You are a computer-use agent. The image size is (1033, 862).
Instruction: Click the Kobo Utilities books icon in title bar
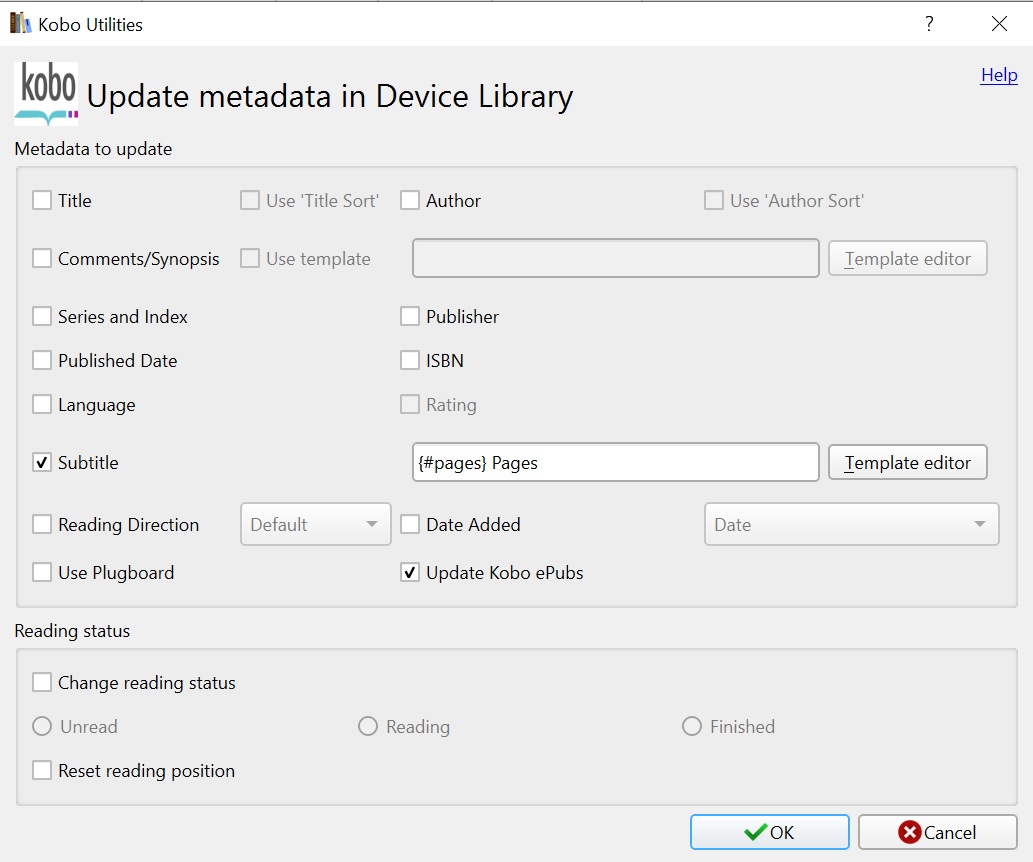[x=20, y=24]
